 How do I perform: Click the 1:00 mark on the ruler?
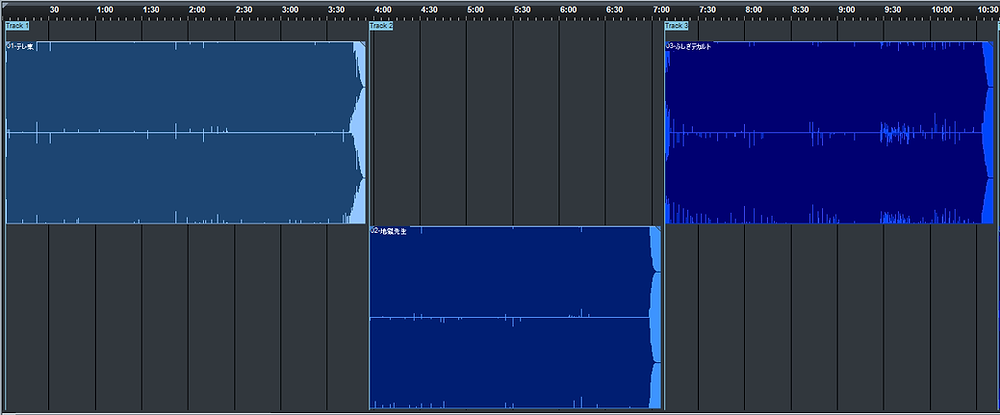coord(105,10)
